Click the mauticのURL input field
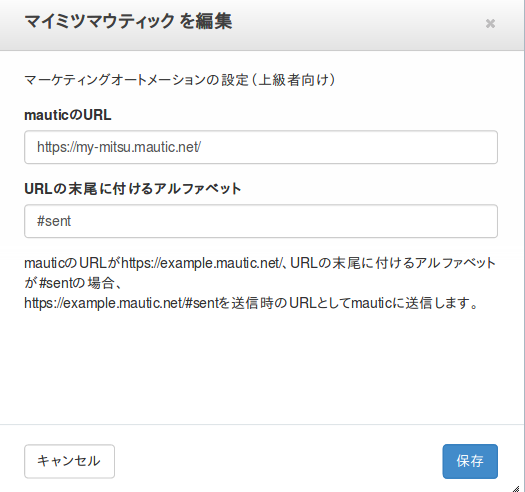 coord(261,147)
